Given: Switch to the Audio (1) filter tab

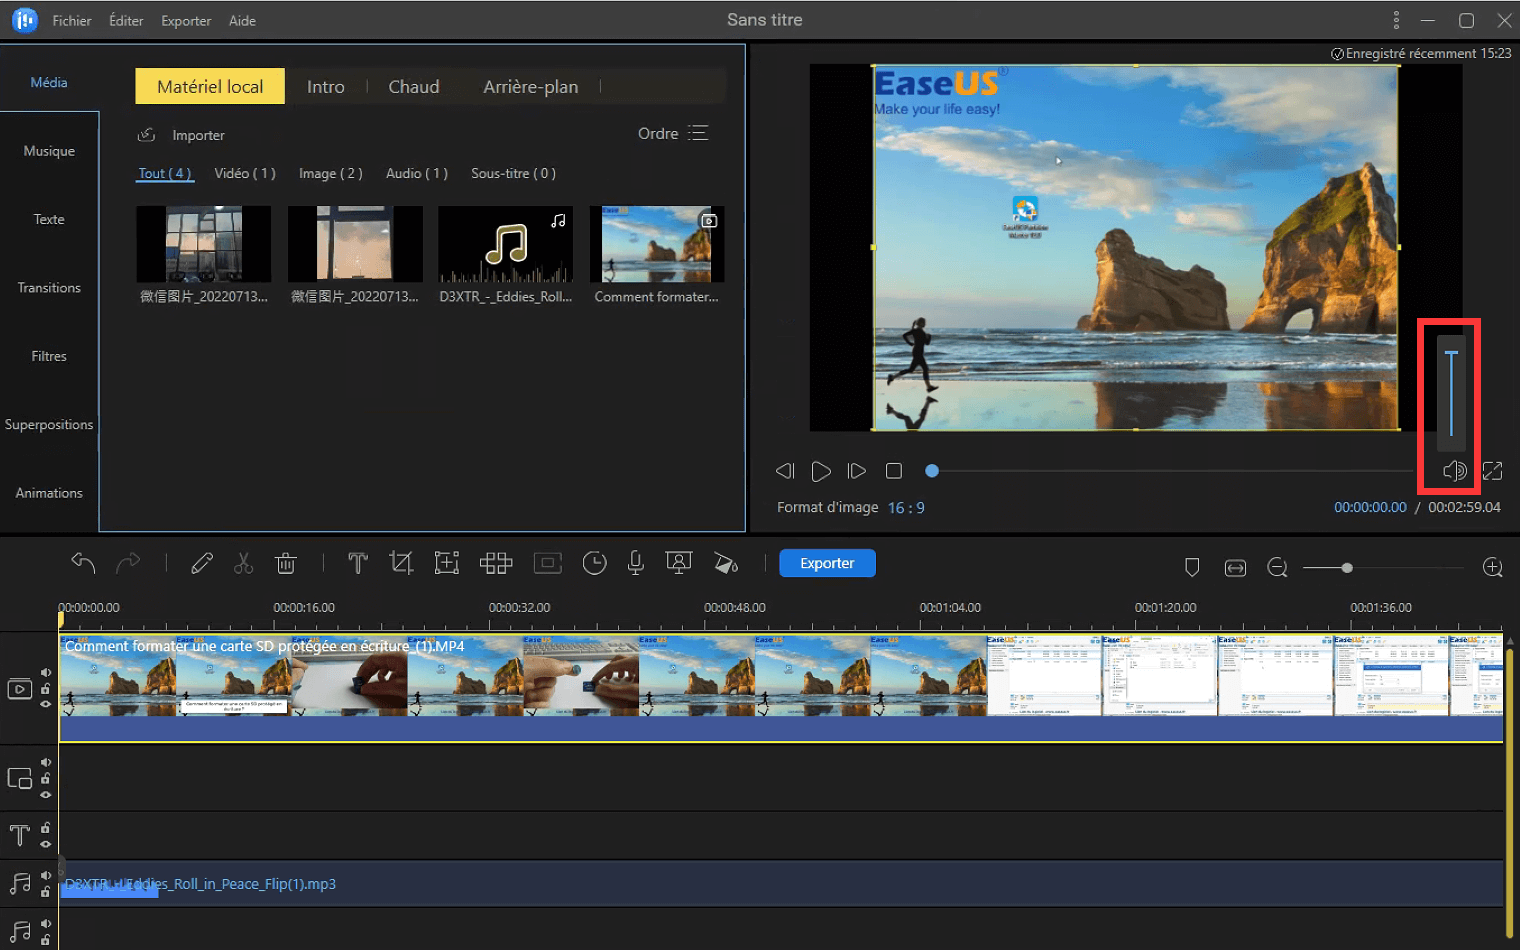Looking at the screenshot, I should click(416, 173).
